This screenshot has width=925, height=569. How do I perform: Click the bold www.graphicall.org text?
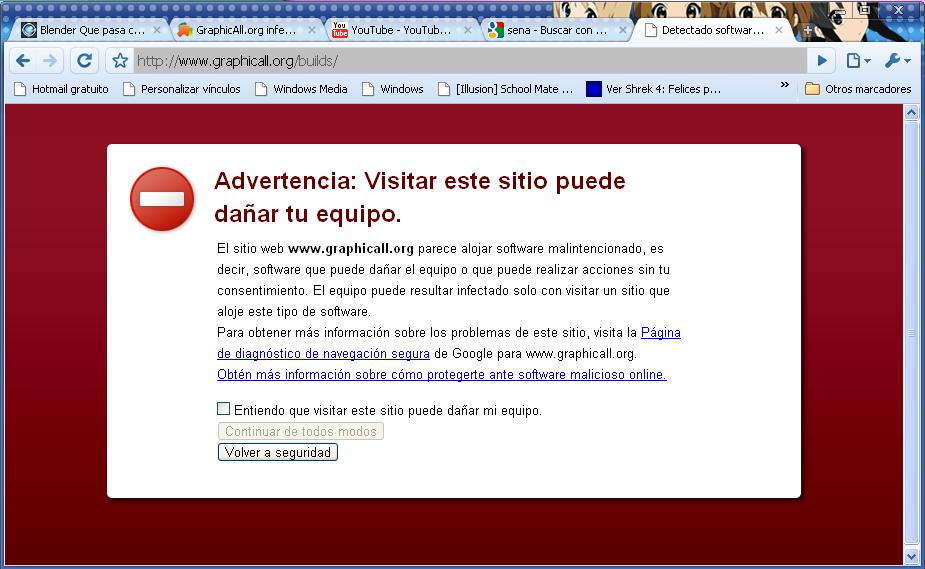click(351, 248)
